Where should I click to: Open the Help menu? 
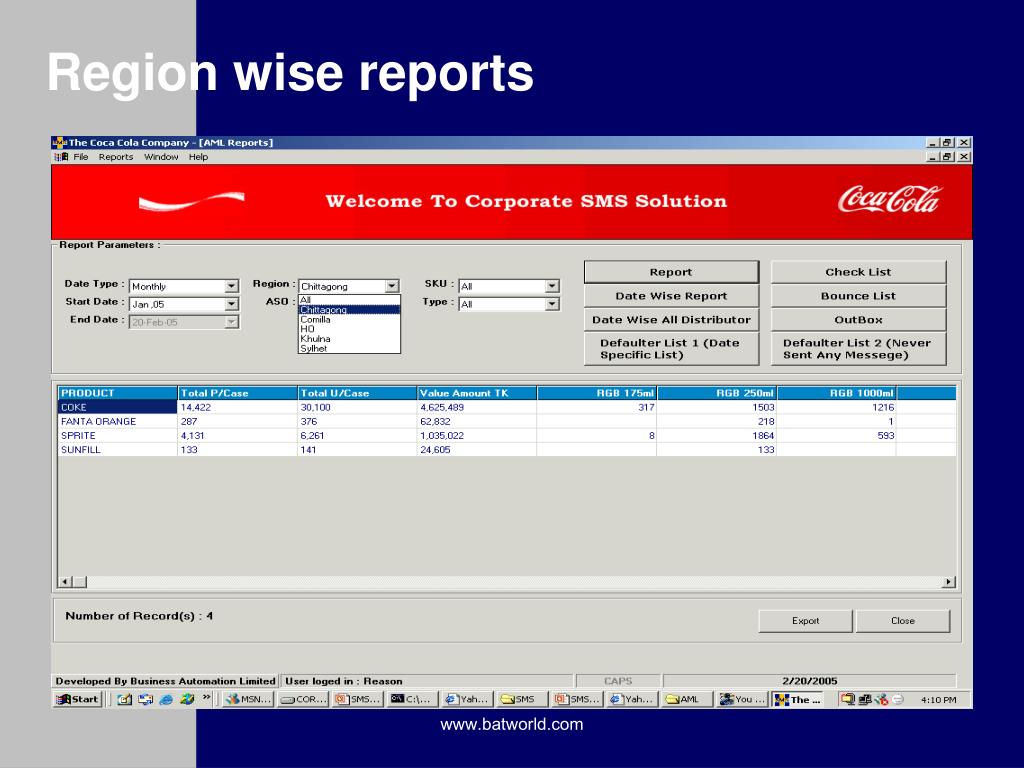tap(198, 157)
